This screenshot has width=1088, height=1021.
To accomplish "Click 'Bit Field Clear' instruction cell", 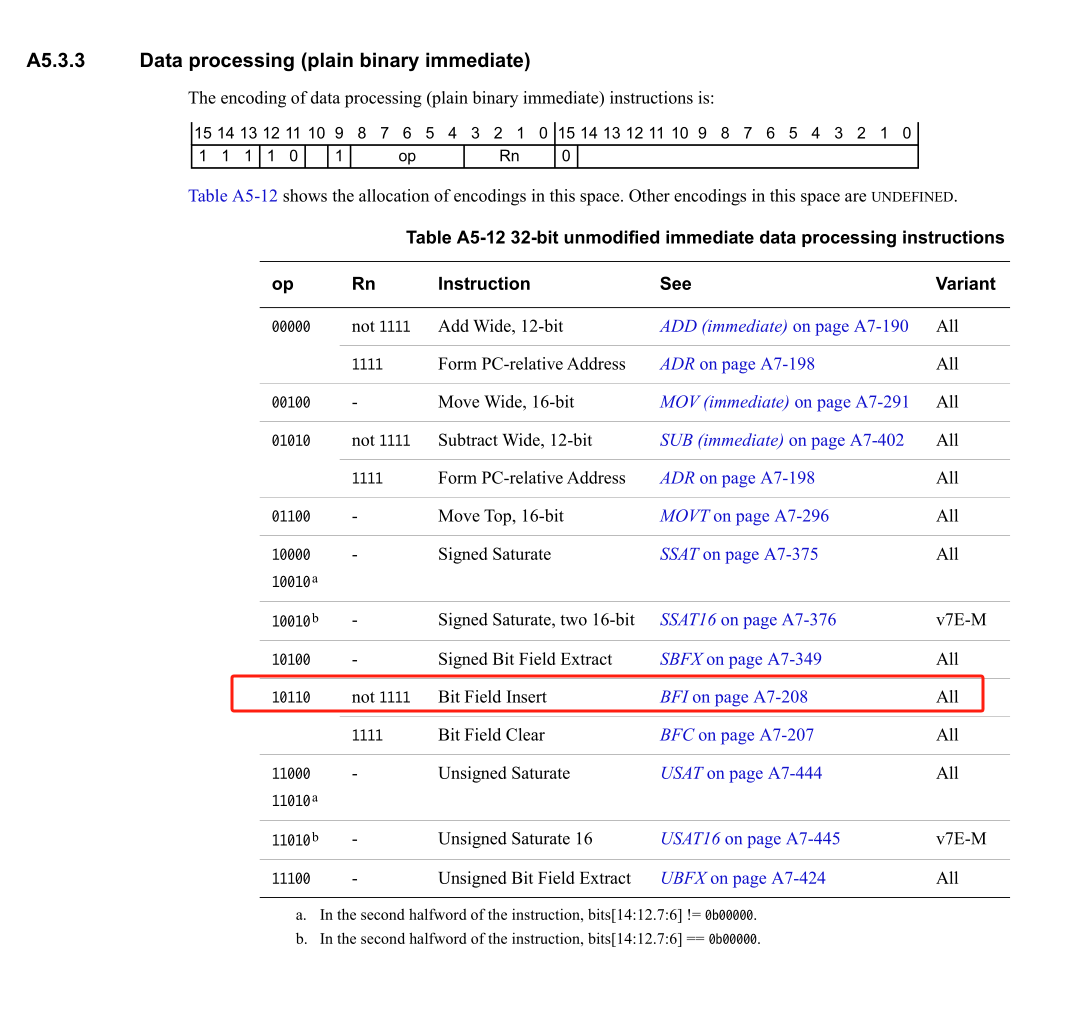I will [x=491, y=735].
